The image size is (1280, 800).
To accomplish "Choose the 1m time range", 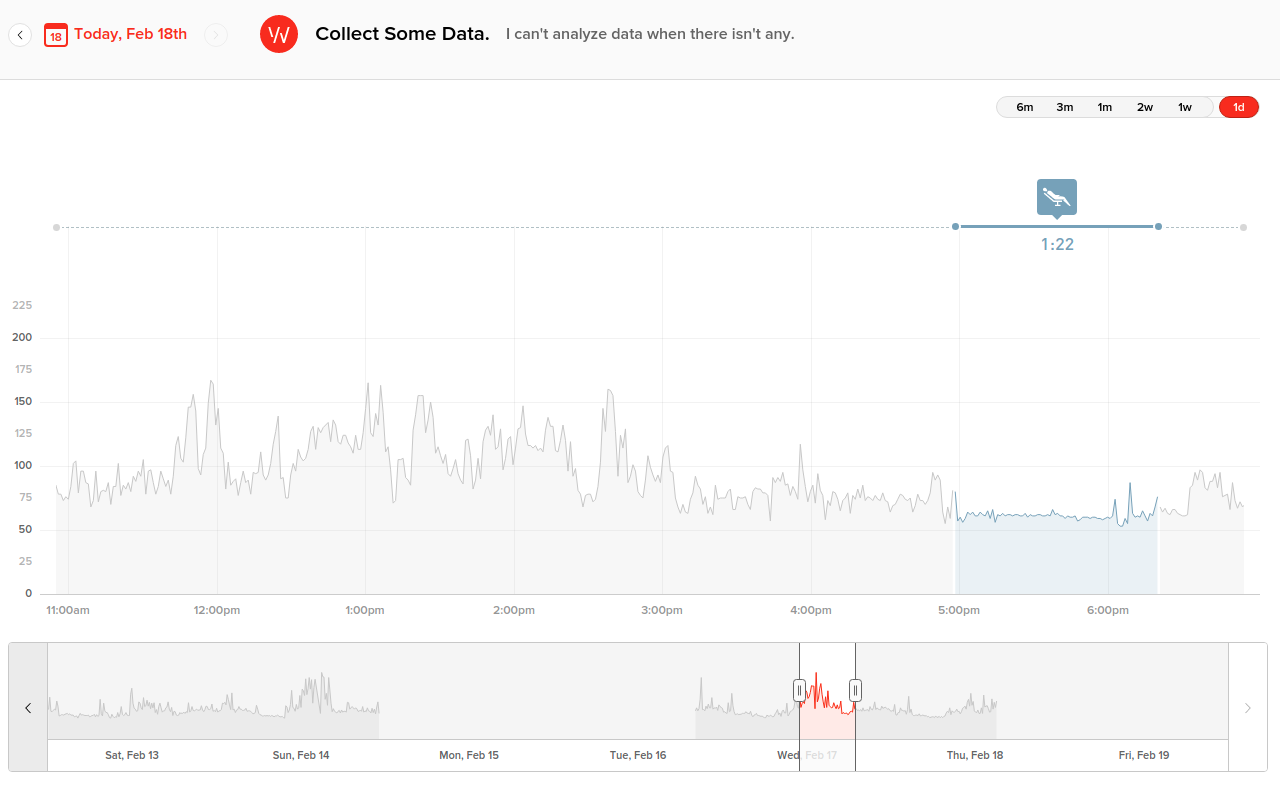I will [x=1104, y=107].
